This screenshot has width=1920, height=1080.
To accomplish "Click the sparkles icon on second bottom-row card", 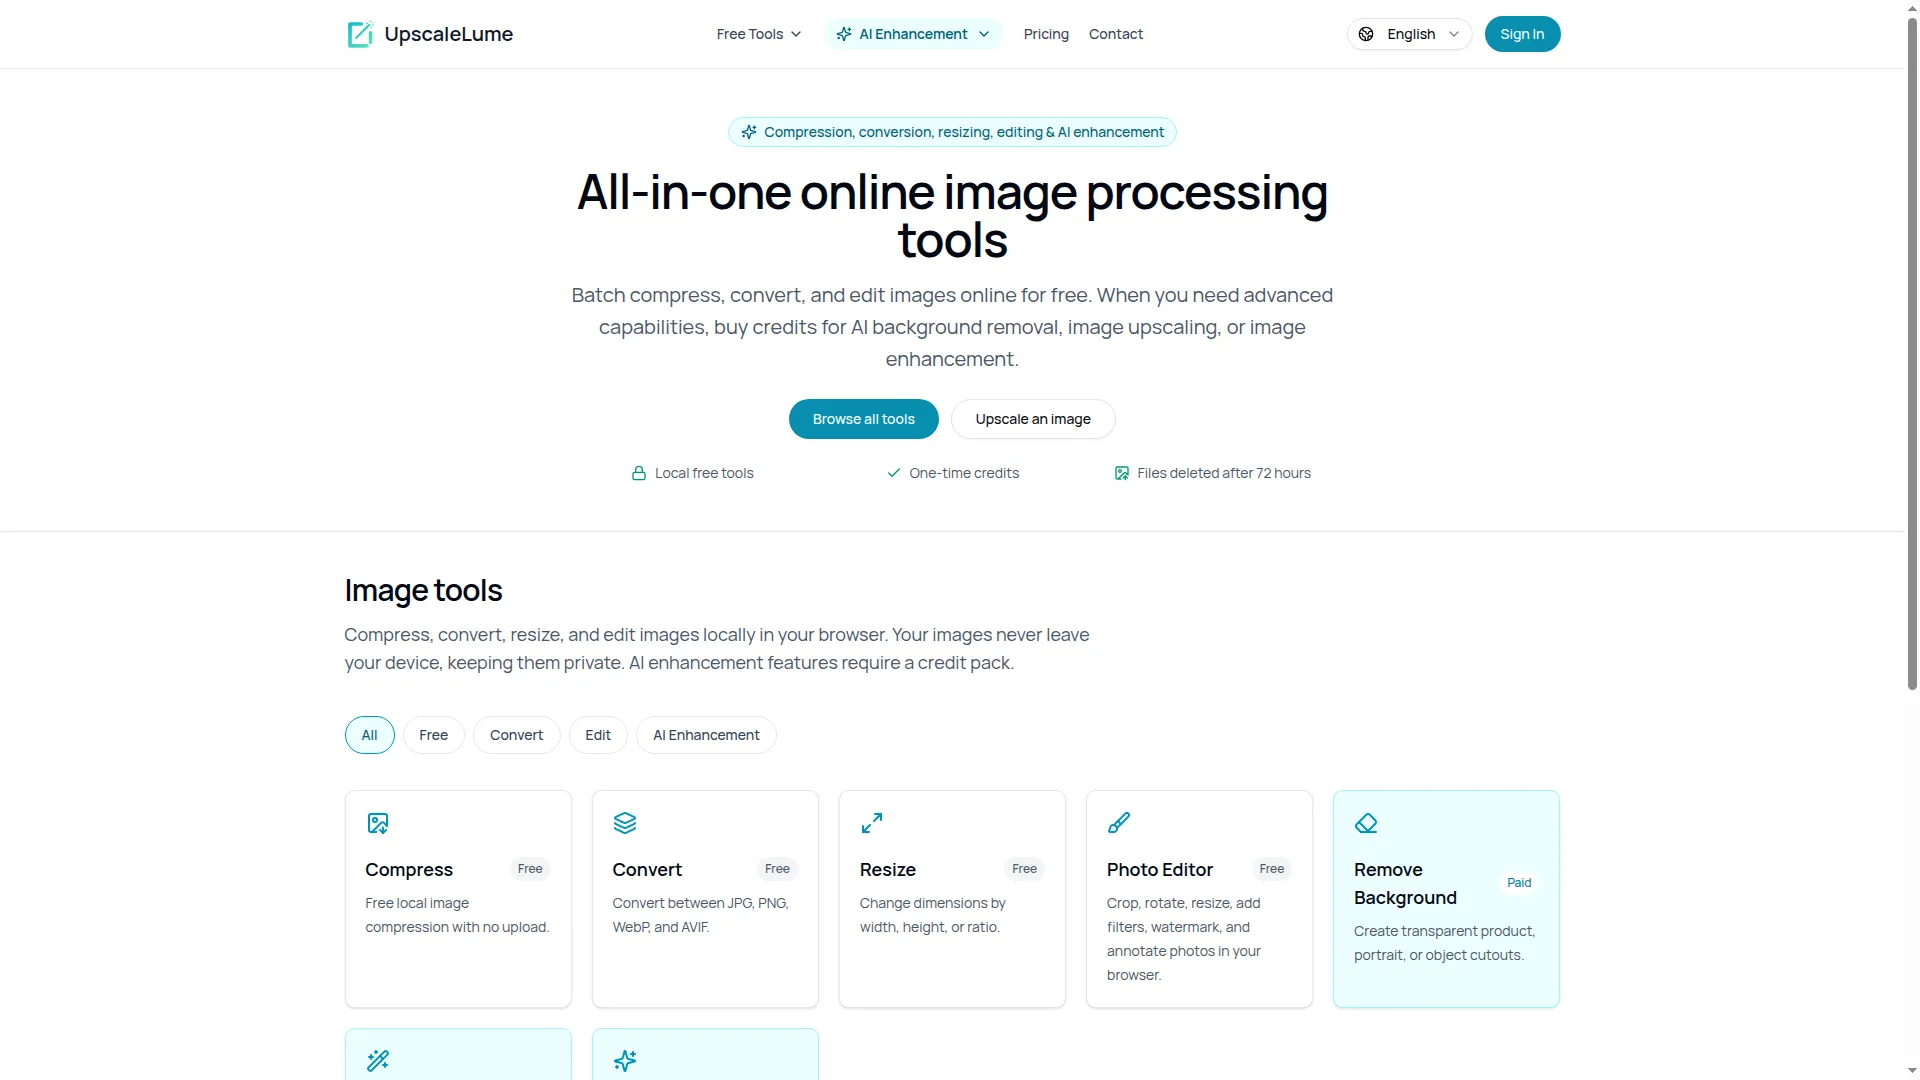I will 625,1061.
